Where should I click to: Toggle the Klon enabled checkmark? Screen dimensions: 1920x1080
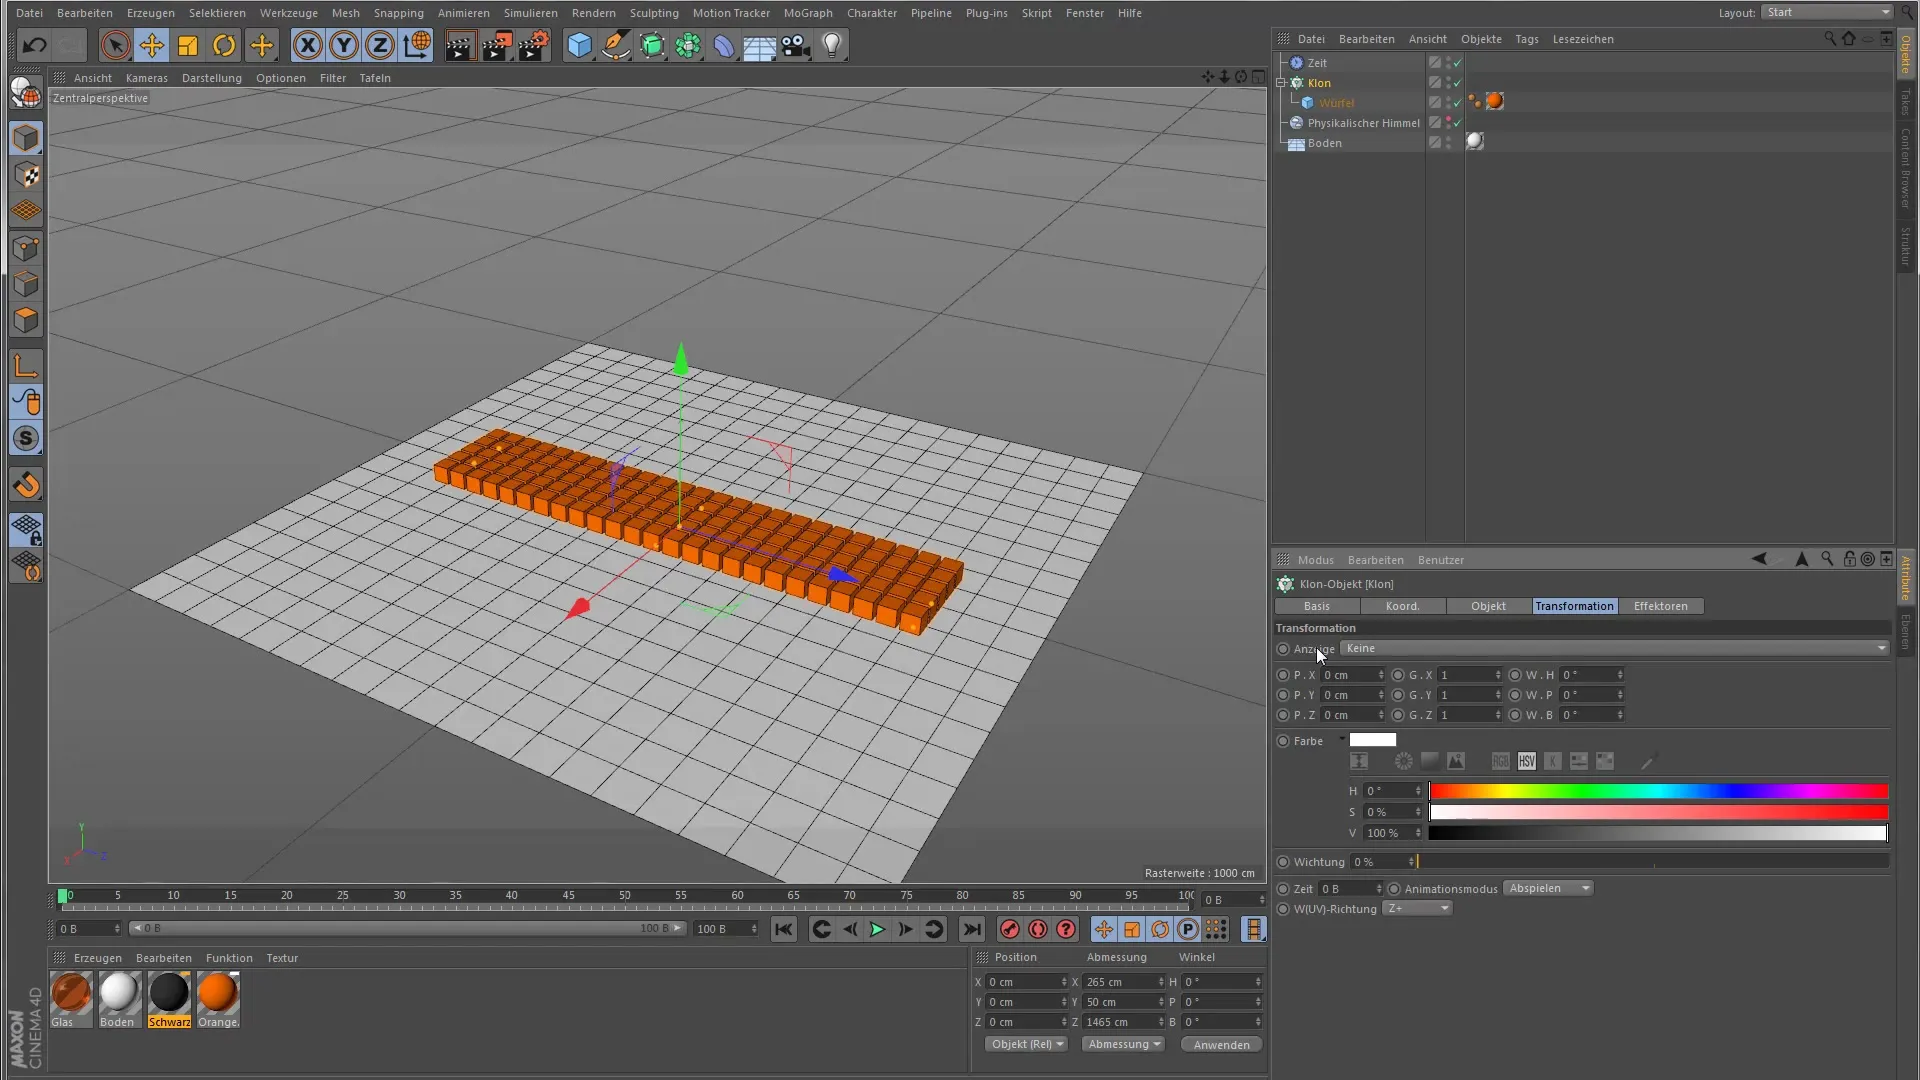1457,83
